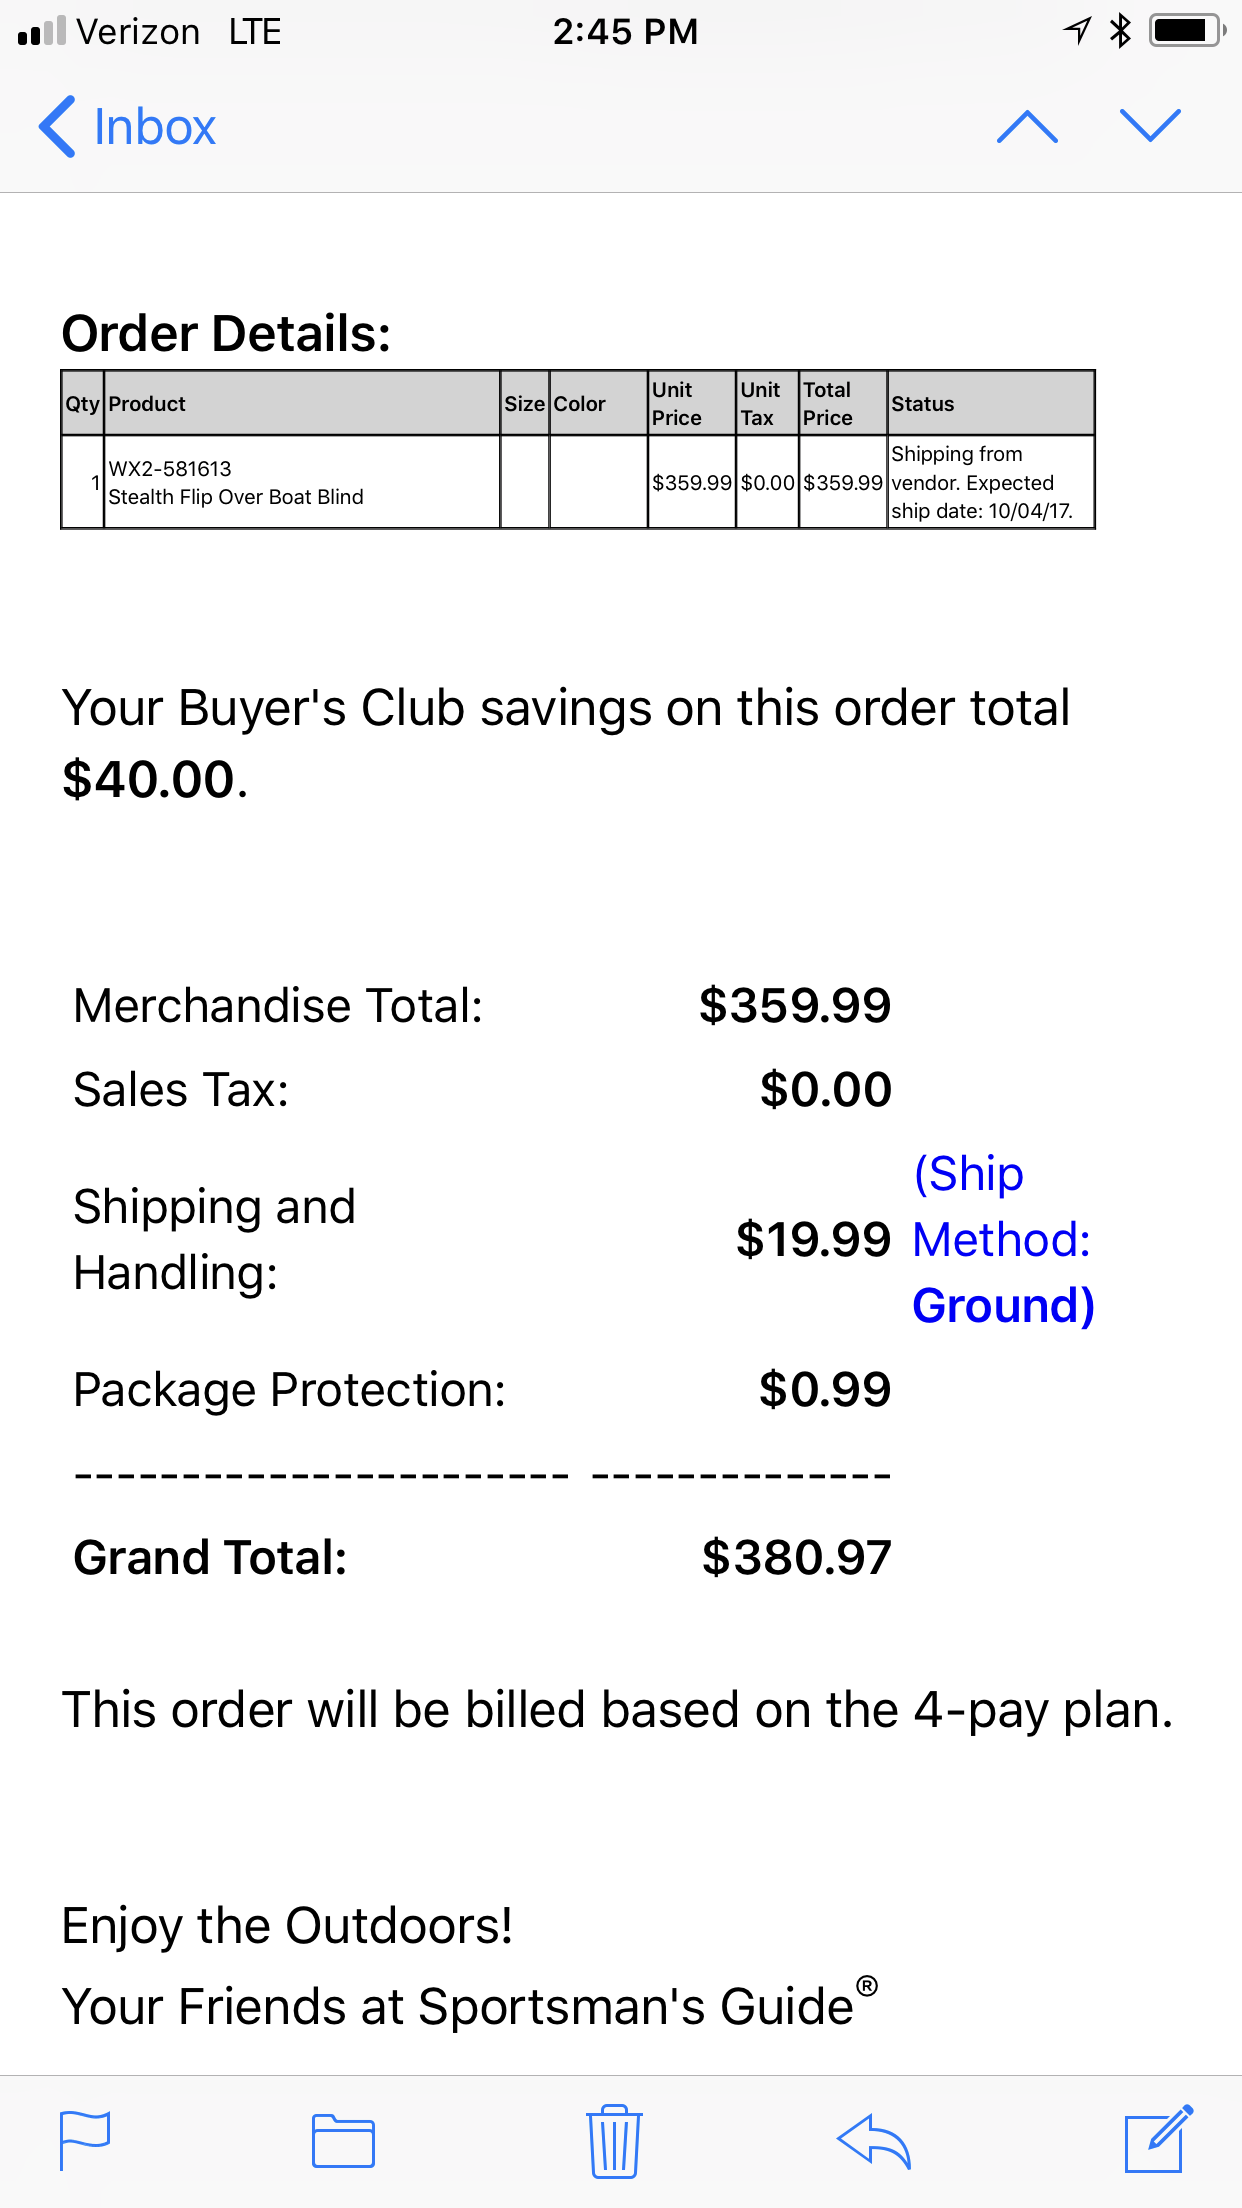
Task: Delete email with the trash icon
Action: point(614,2140)
